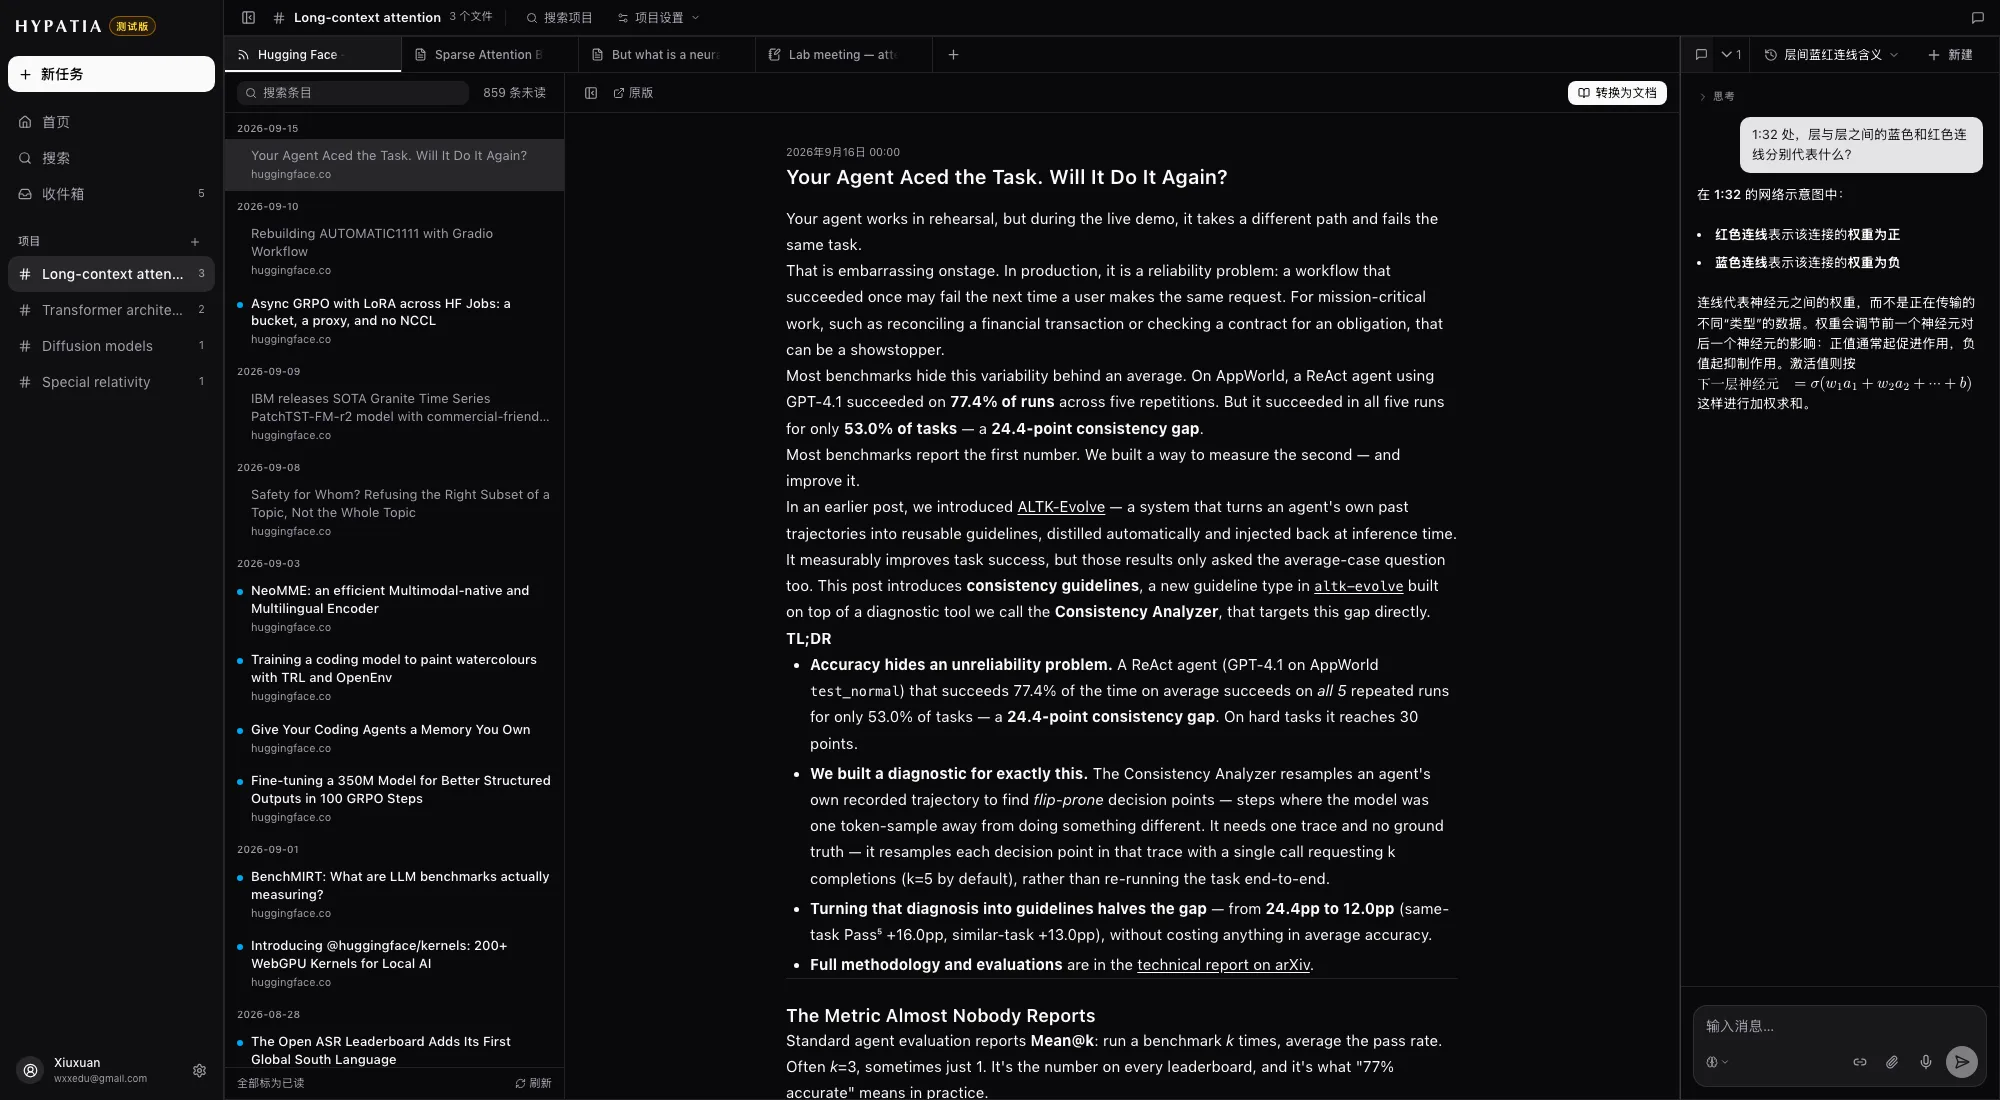
Task: Open 'Training a coding model to paint watercolours'
Action: pyautogui.click(x=394, y=677)
